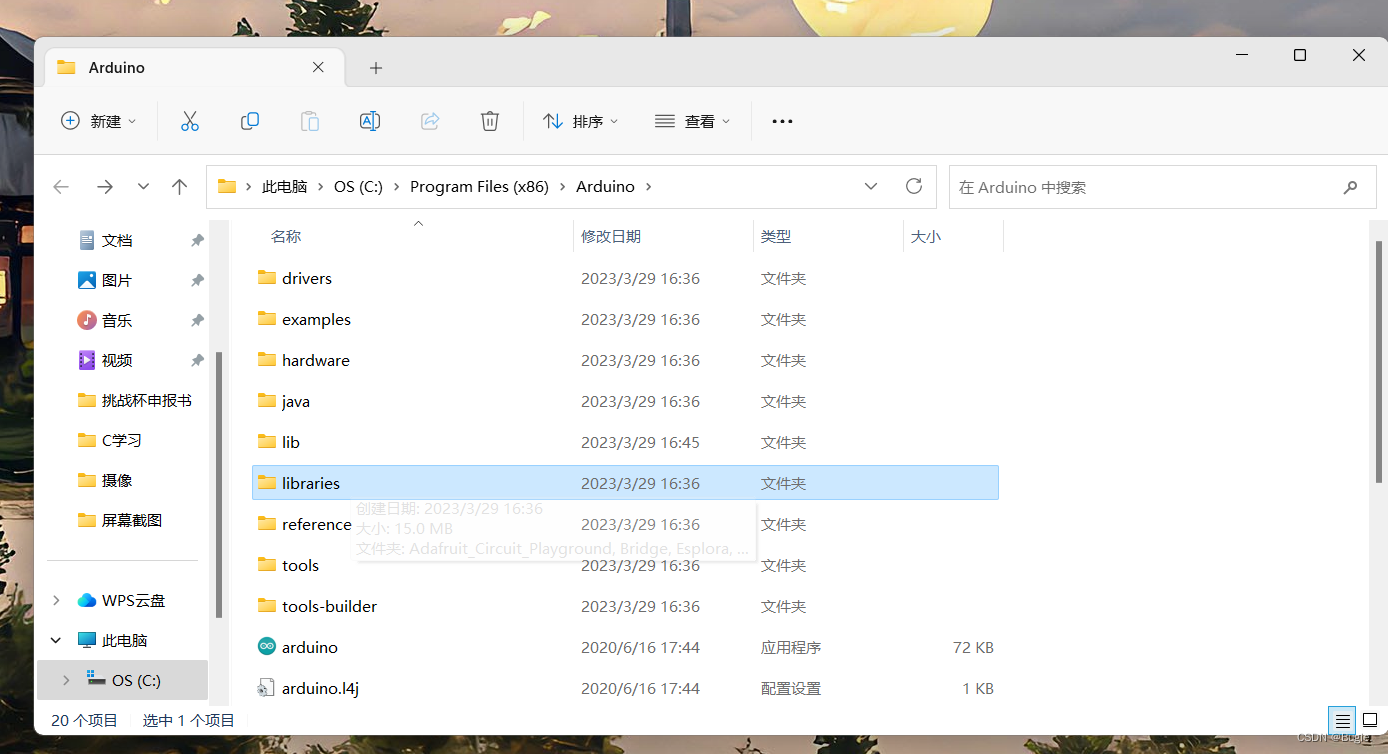The width and height of the screenshot is (1388, 754).
Task: Switch to large thumbnails view icon
Action: (1370, 720)
